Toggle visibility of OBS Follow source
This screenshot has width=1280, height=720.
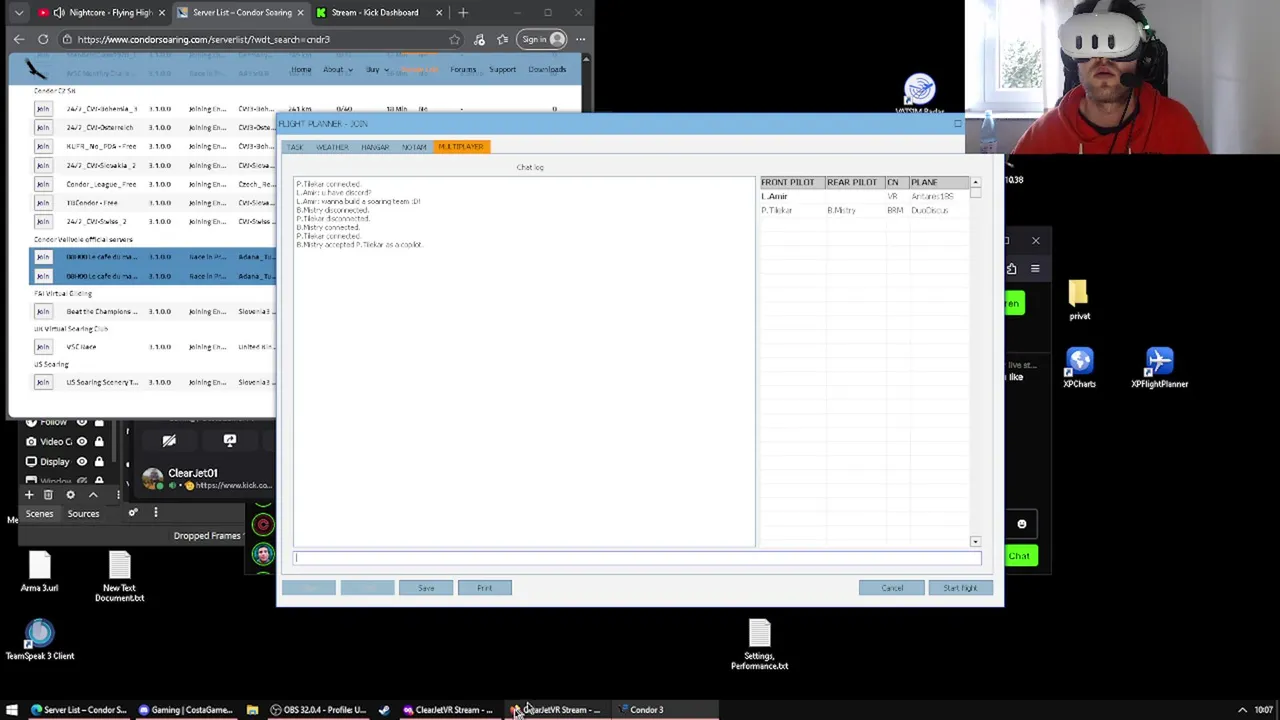coord(82,422)
